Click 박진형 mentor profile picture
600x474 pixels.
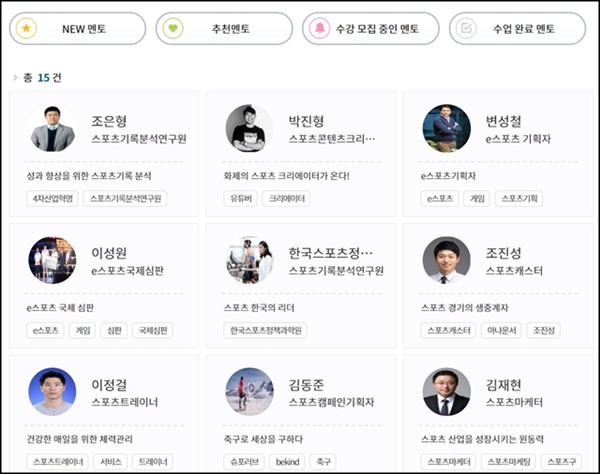pyautogui.click(x=250, y=129)
